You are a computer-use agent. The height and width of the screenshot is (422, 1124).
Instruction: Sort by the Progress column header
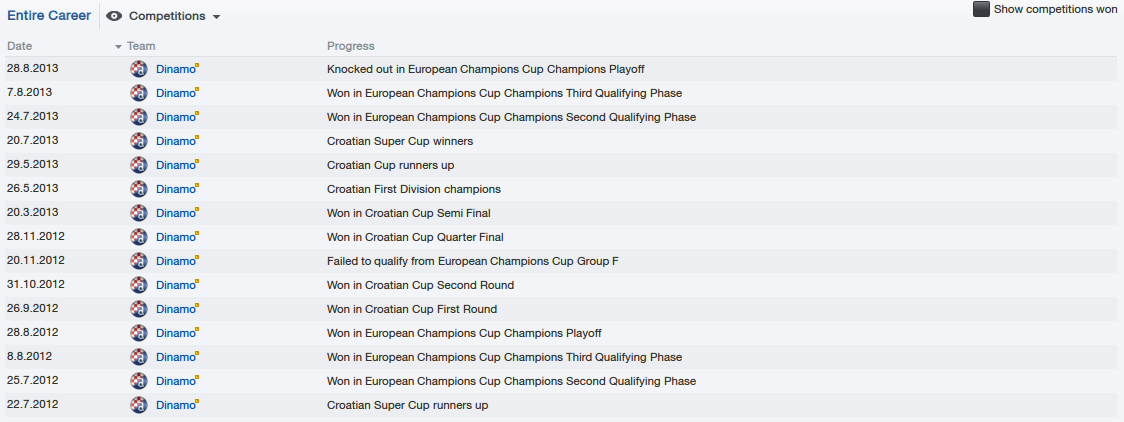tap(351, 46)
